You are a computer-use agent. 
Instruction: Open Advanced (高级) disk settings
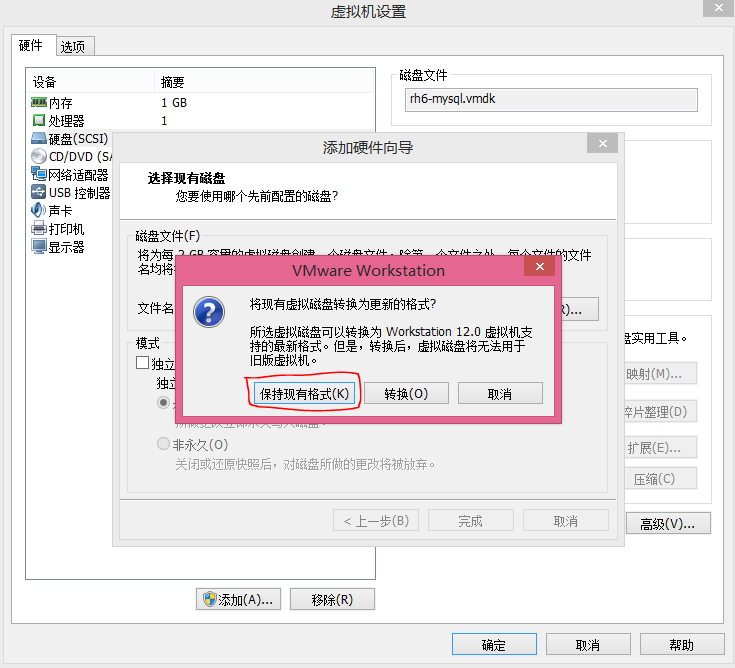668,523
